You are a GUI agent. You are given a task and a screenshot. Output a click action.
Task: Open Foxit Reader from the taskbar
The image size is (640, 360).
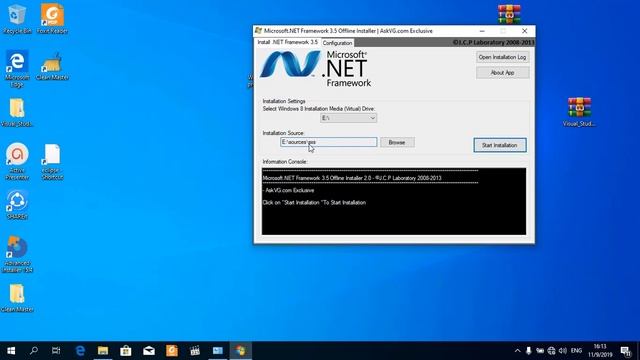click(172, 351)
